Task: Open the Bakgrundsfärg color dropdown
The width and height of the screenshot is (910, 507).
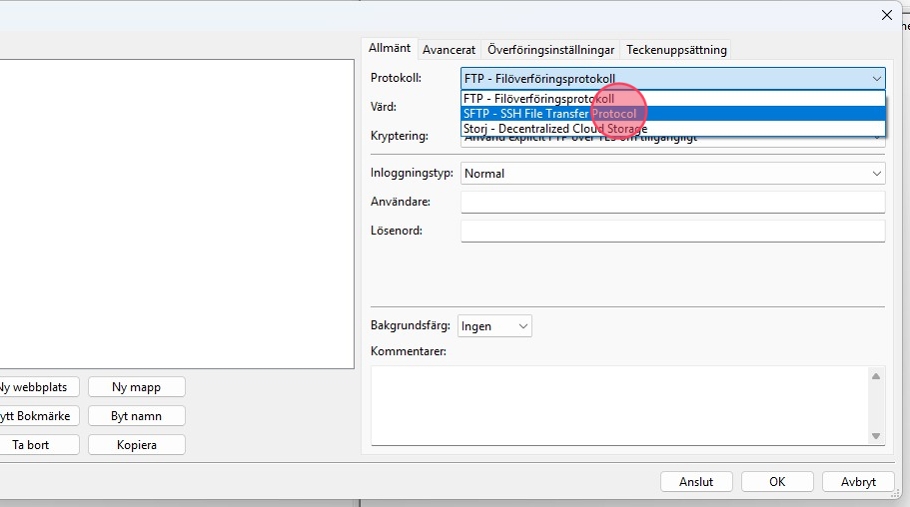Action: [495, 326]
